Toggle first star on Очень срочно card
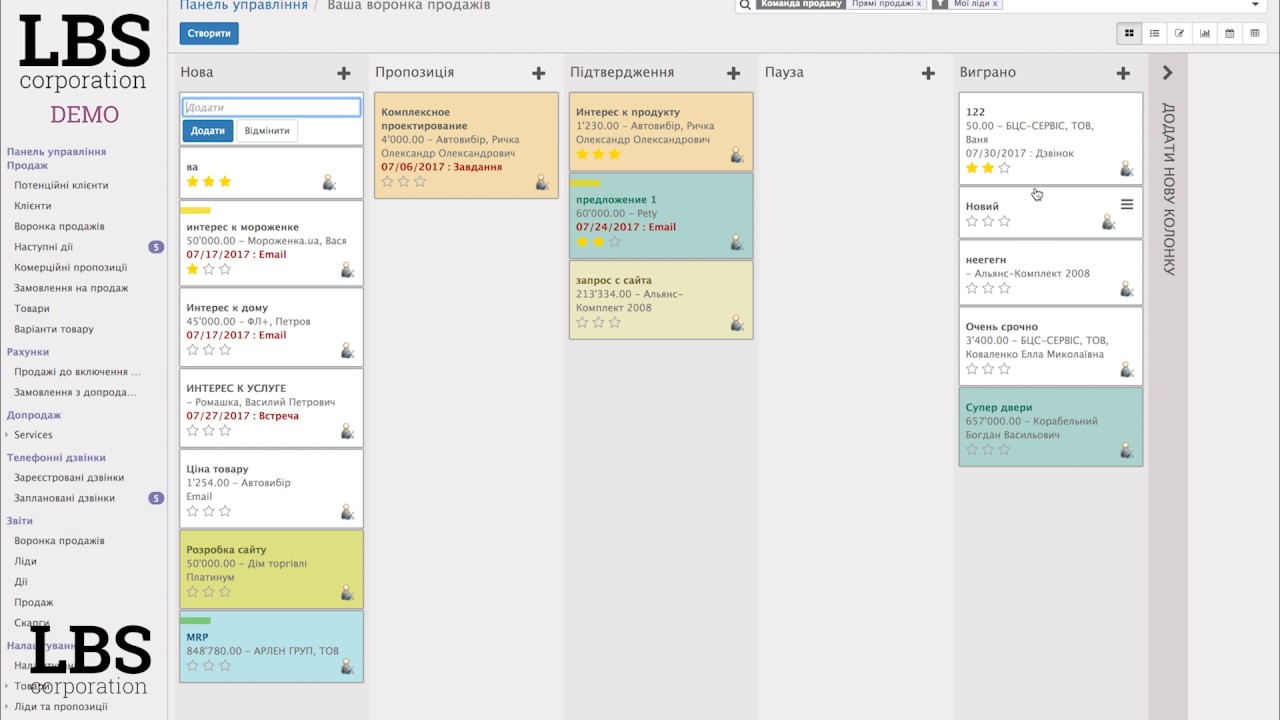The image size is (1280, 720). coord(972,369)
